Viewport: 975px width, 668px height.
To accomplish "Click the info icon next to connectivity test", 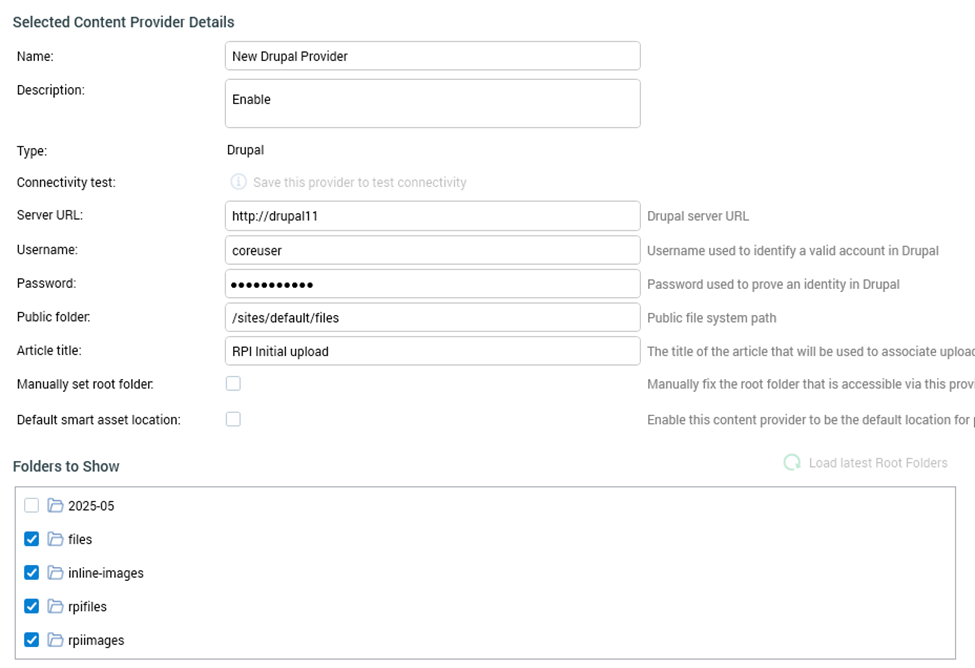I will pyautogui.click(x=238, y=182).
